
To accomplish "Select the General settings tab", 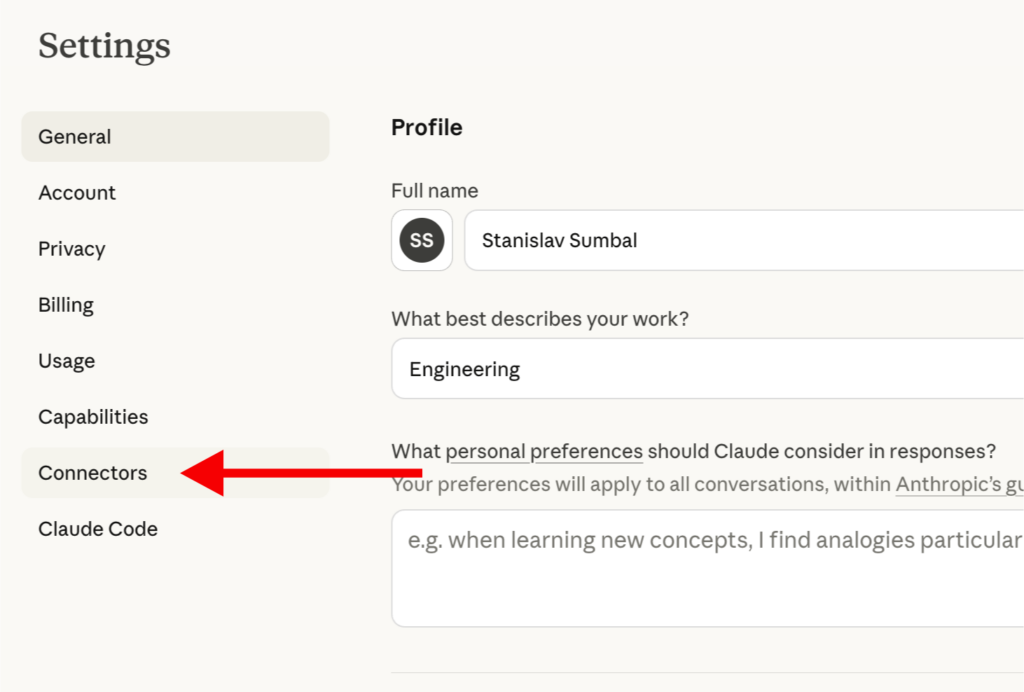I will (175, 136).
